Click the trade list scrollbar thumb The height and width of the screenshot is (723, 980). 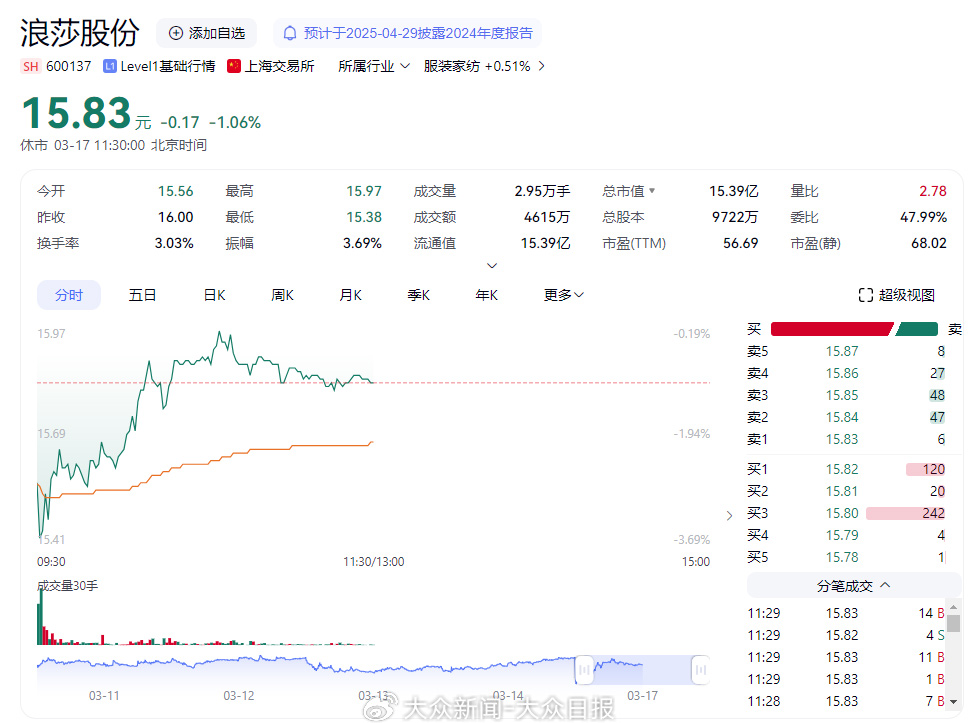[x=953, y=624]
